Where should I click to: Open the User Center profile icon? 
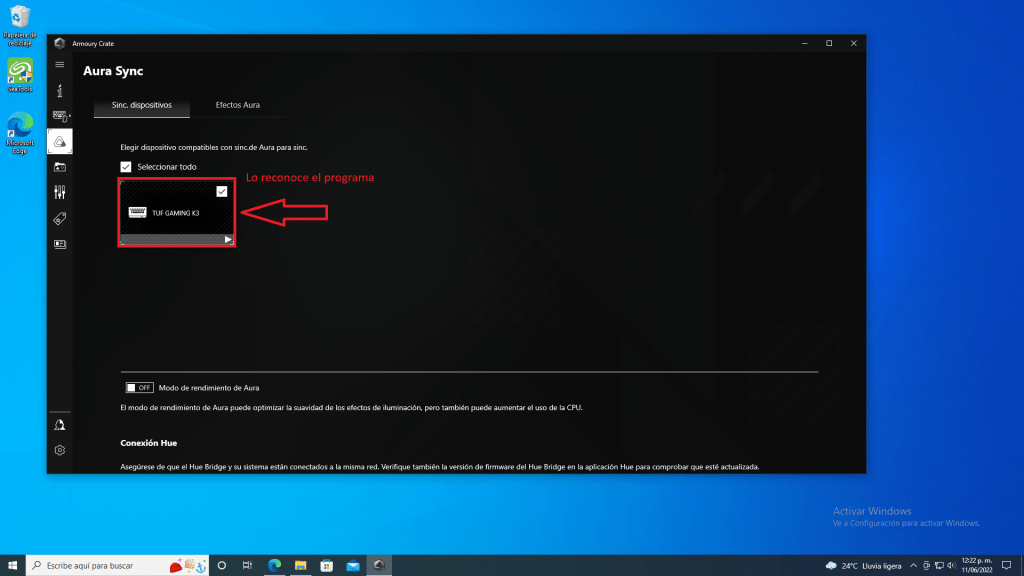click(59, 425)
